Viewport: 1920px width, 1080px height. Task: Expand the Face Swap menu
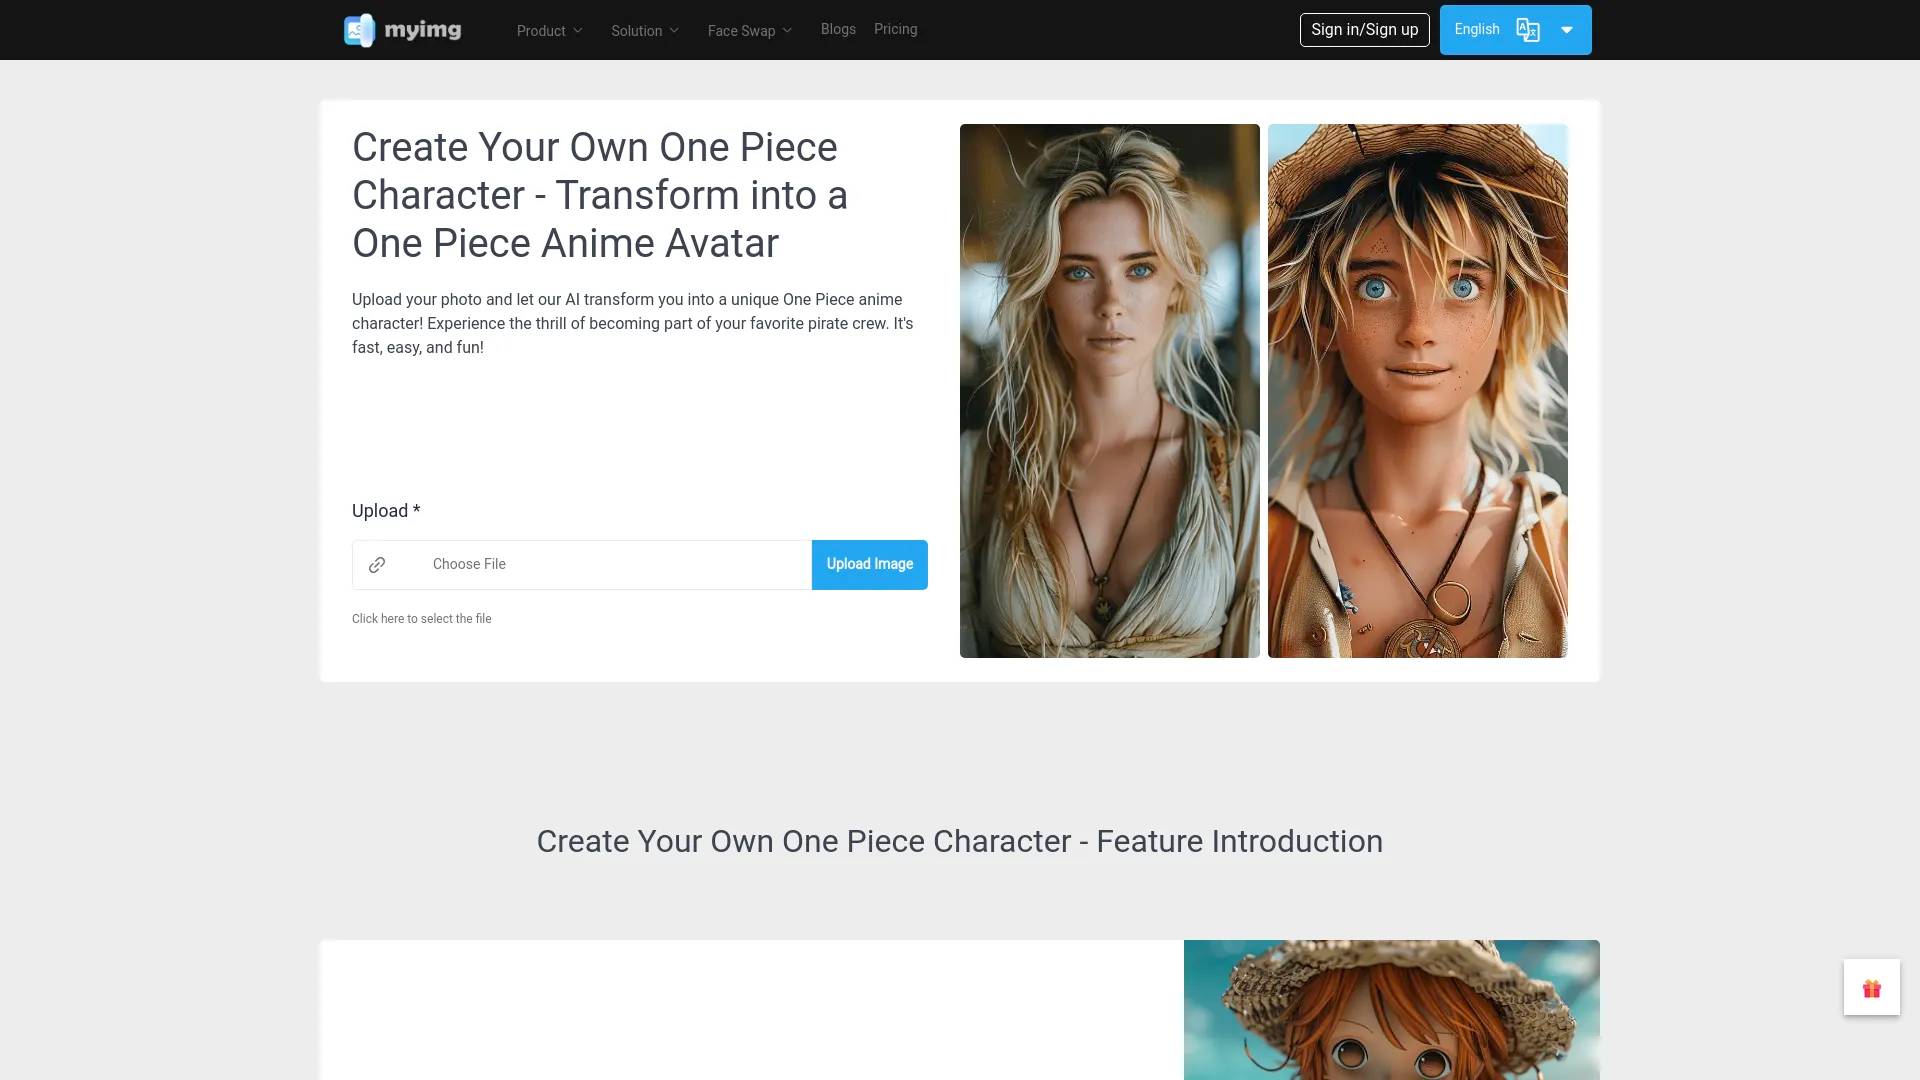pyautogui.click(x=750, y=29)
